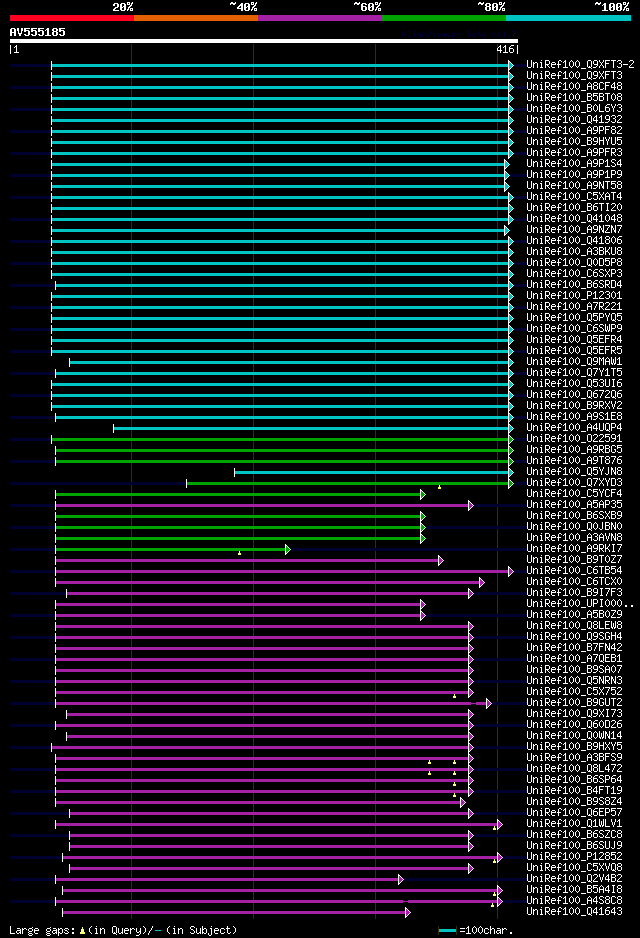Click the white query length bar 1–416
Screen dimensions: 640x938
[264, 41]
